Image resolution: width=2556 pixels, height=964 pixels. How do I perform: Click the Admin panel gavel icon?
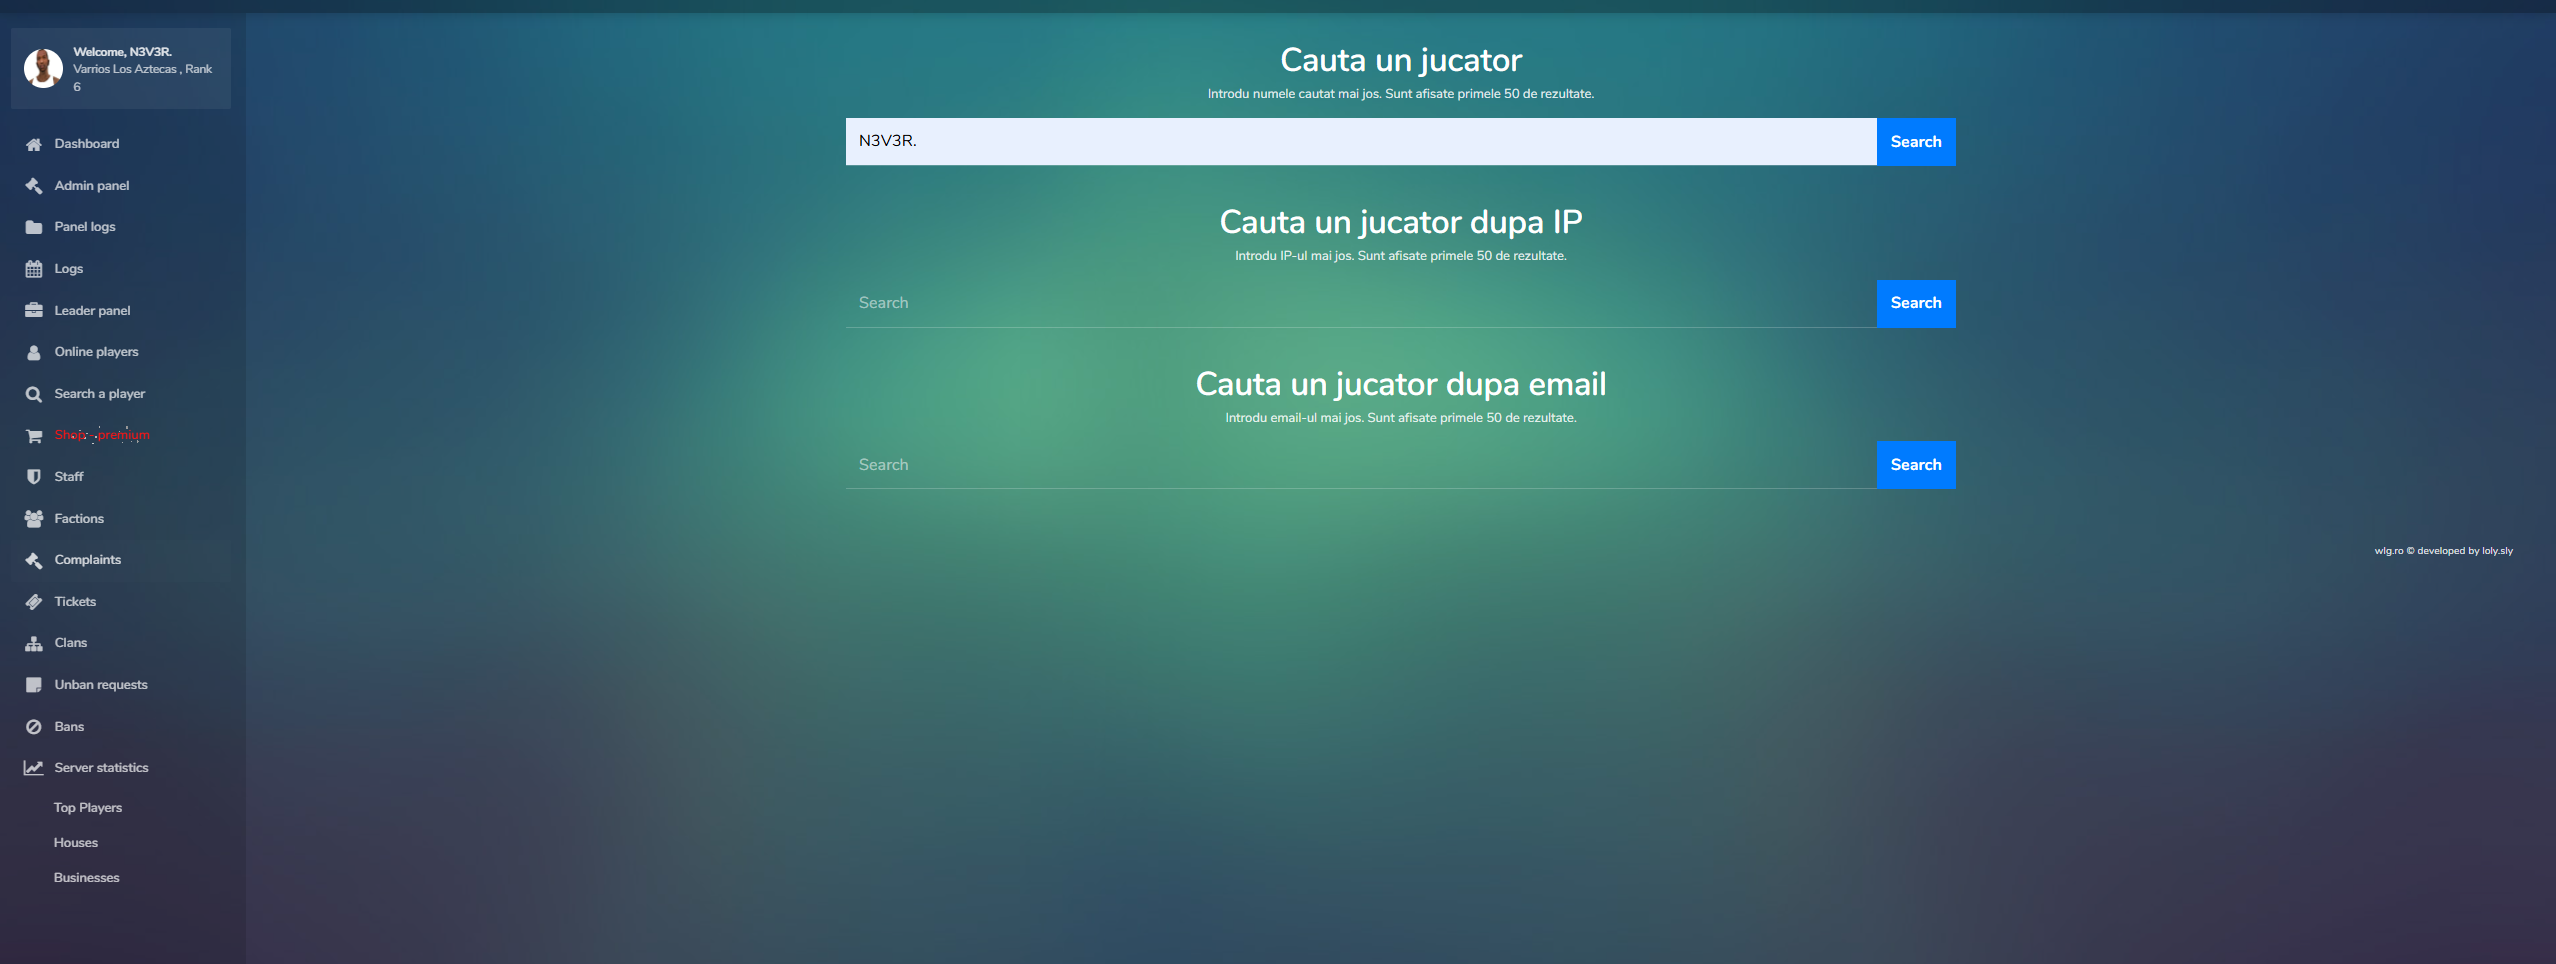click(34, 186)
